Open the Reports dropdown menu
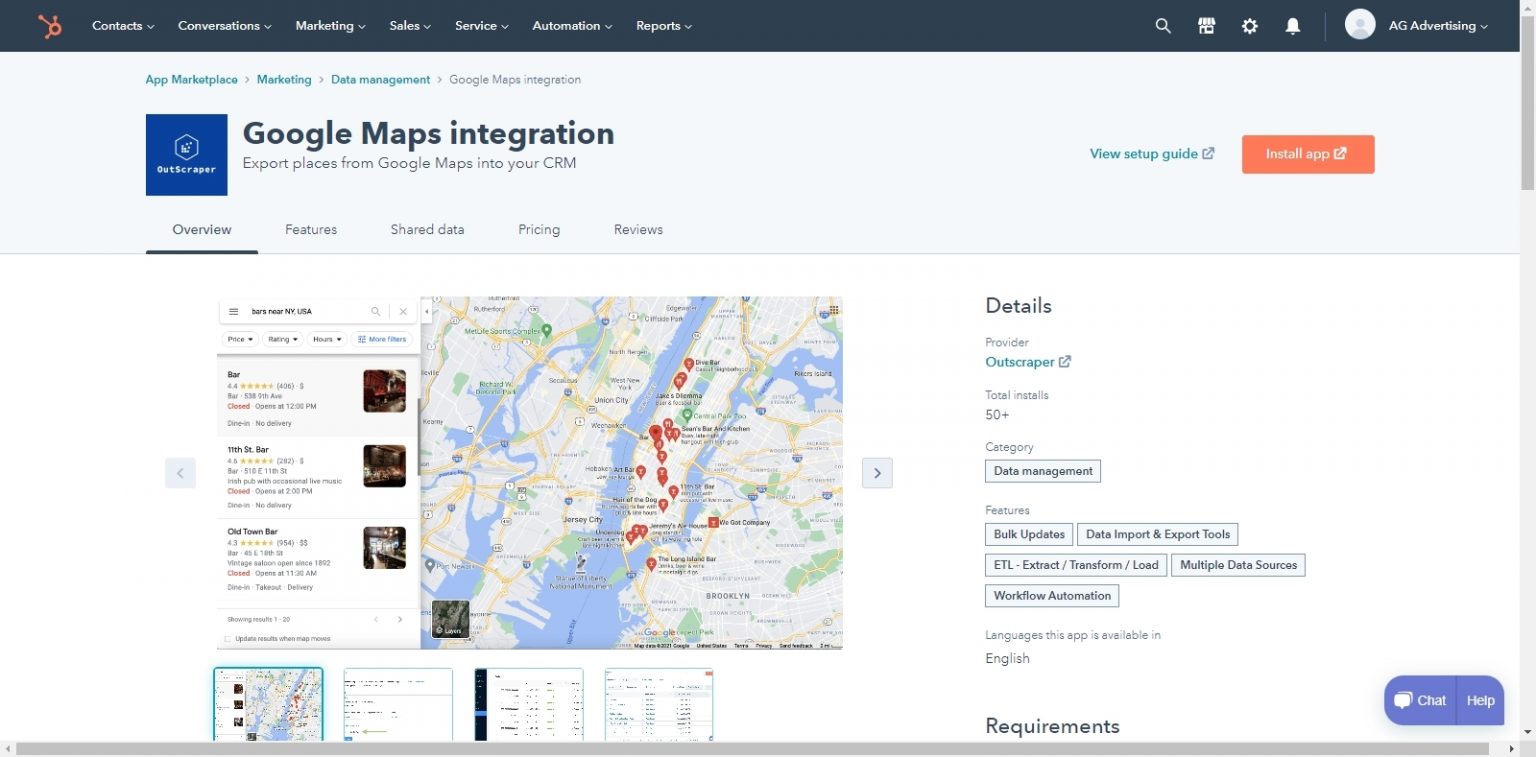Image resolution: width=1536 pixels, height=757 pixels. 663,26
